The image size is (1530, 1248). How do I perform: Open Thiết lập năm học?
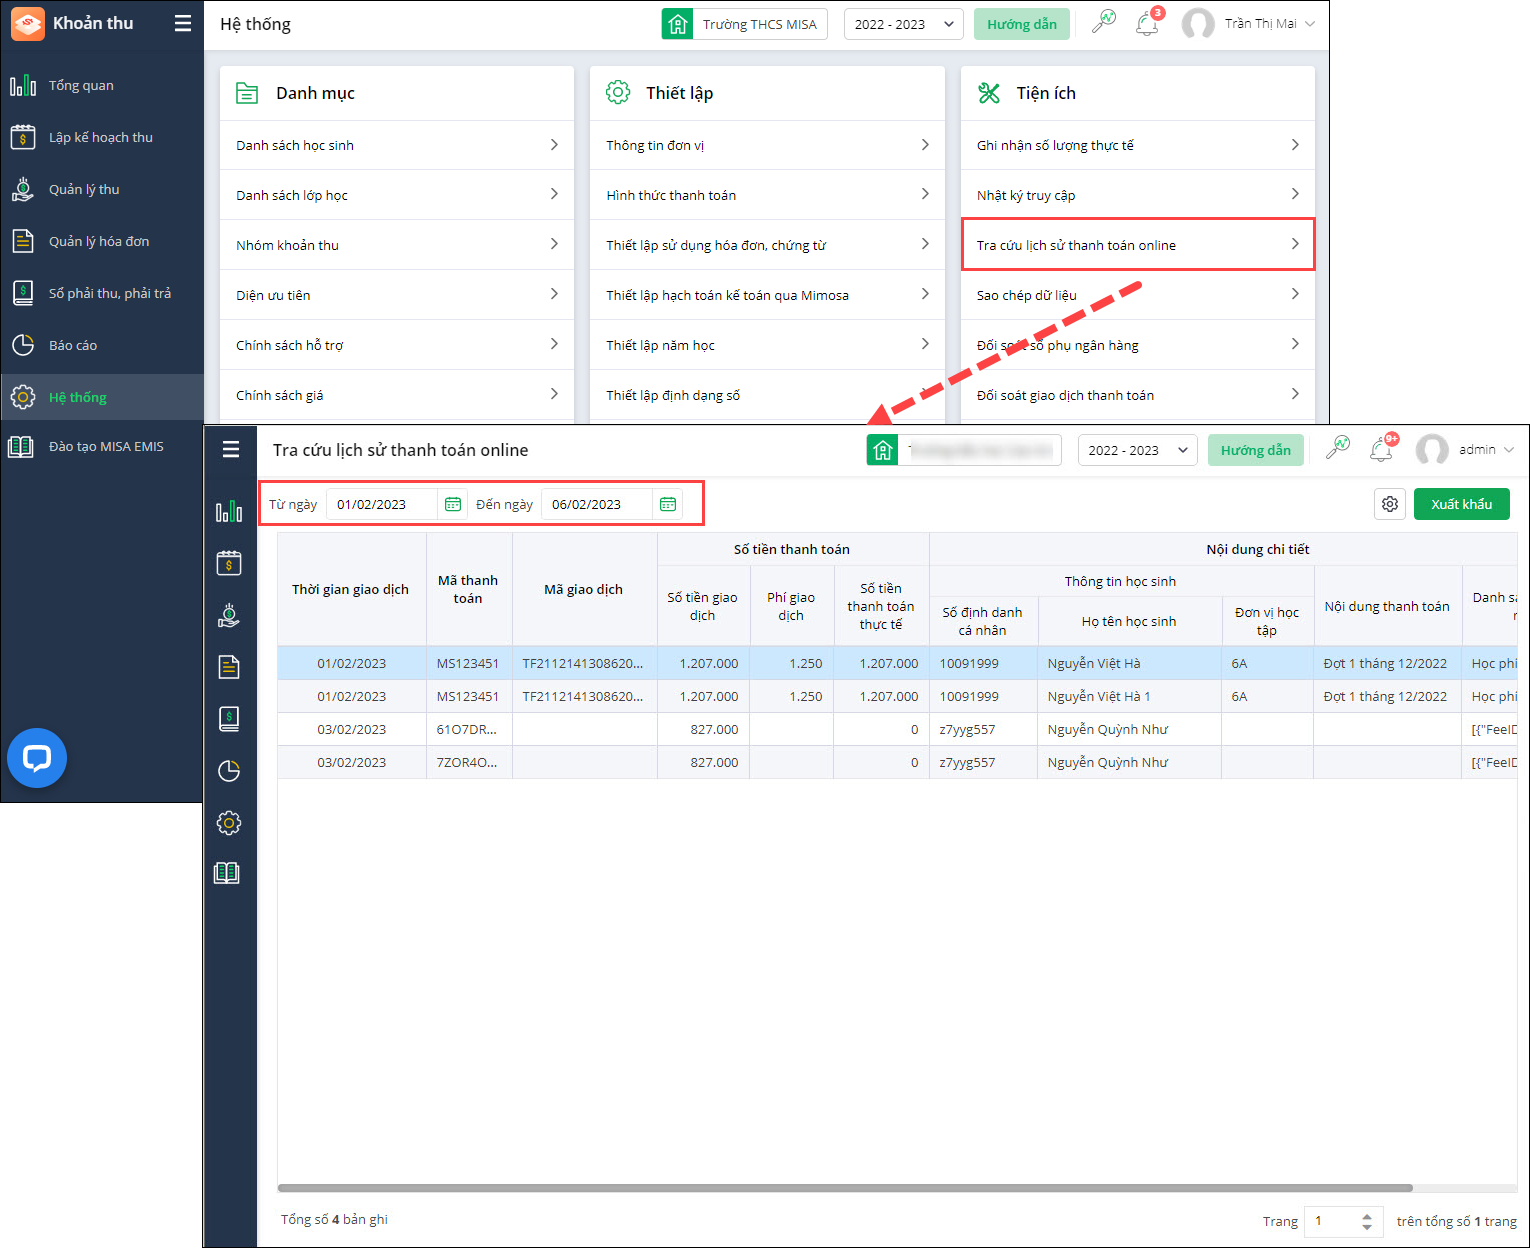(x=767, y=345)
